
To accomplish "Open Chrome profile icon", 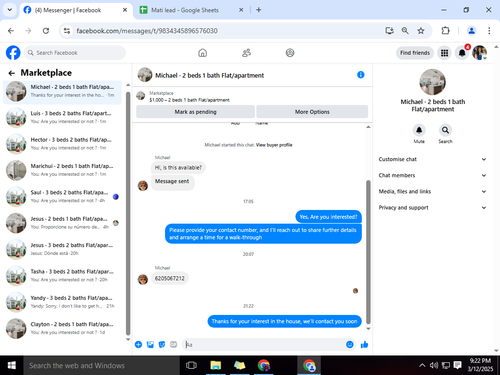I will [471, 31].
